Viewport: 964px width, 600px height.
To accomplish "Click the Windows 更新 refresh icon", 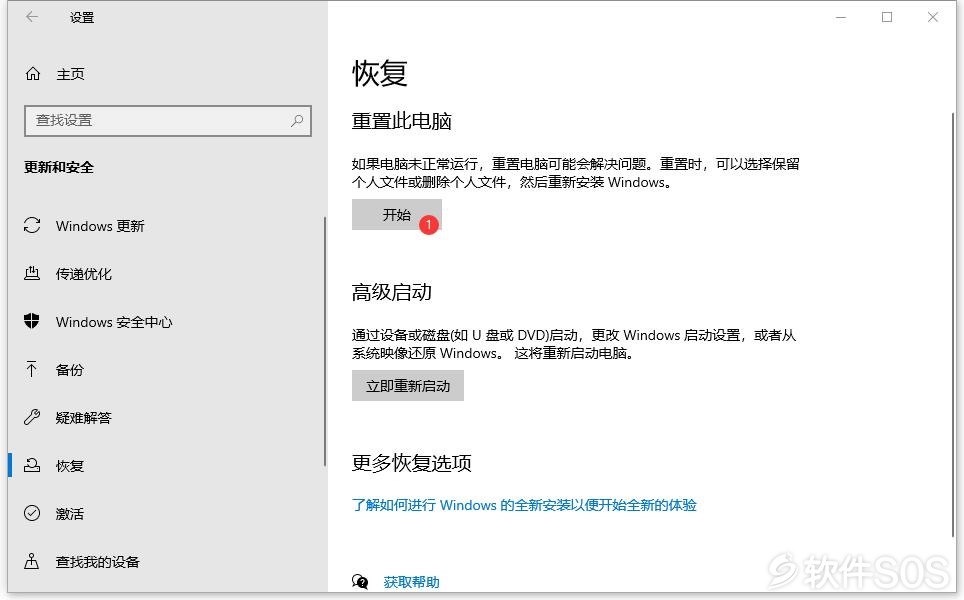I will pyautogui.click(x=32, y=226).
